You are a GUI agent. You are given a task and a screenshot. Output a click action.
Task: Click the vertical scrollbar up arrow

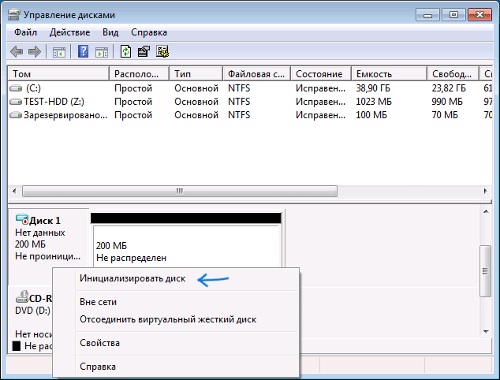486,211
